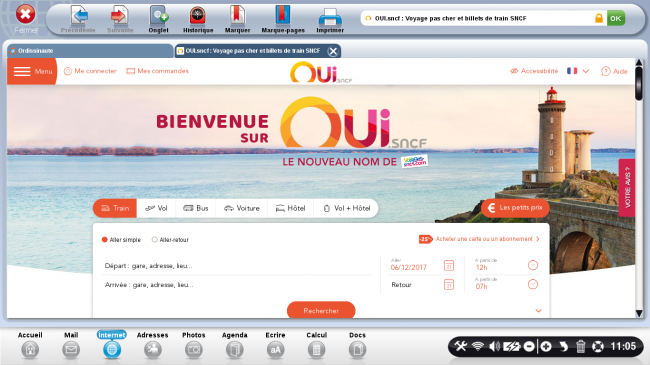Click the green OK button
This screenshot has height=365, width=650.
tap(616, 18)
